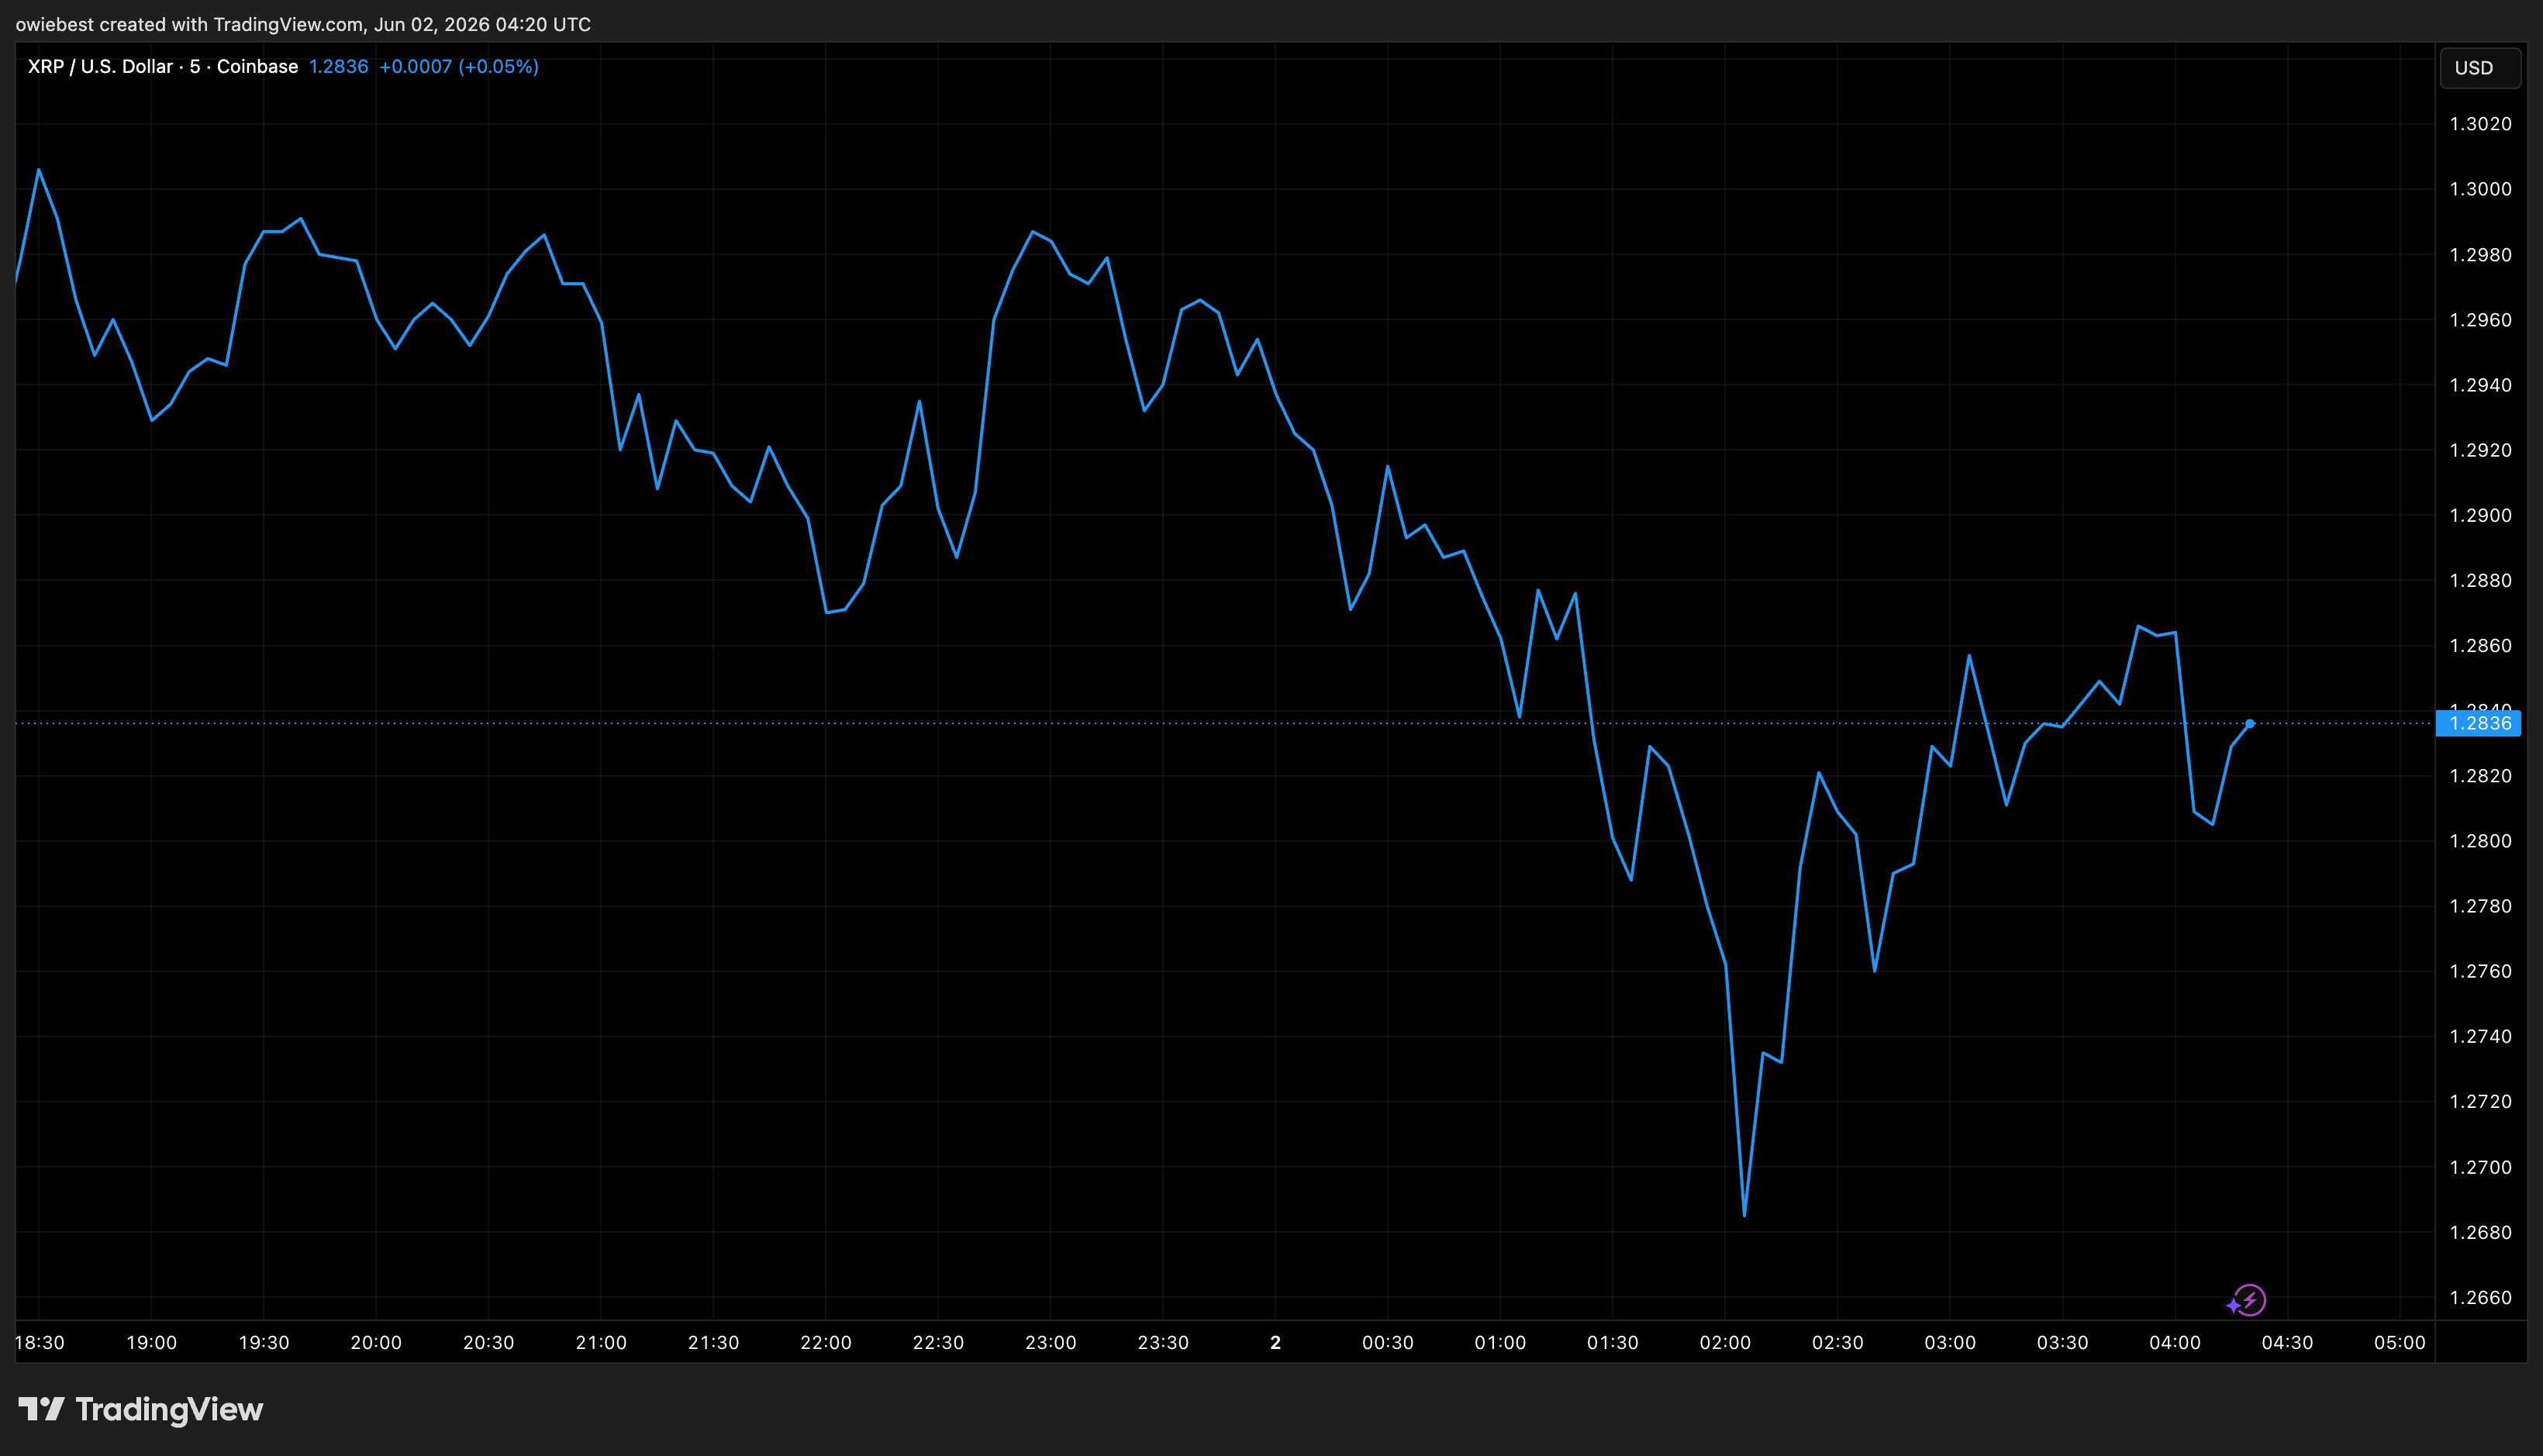Image resolution: width=2543 pixels, height=1456 pixels.
Task: Click the TradingView logo
Action: pyautogui.click(x=141, y=1409)
